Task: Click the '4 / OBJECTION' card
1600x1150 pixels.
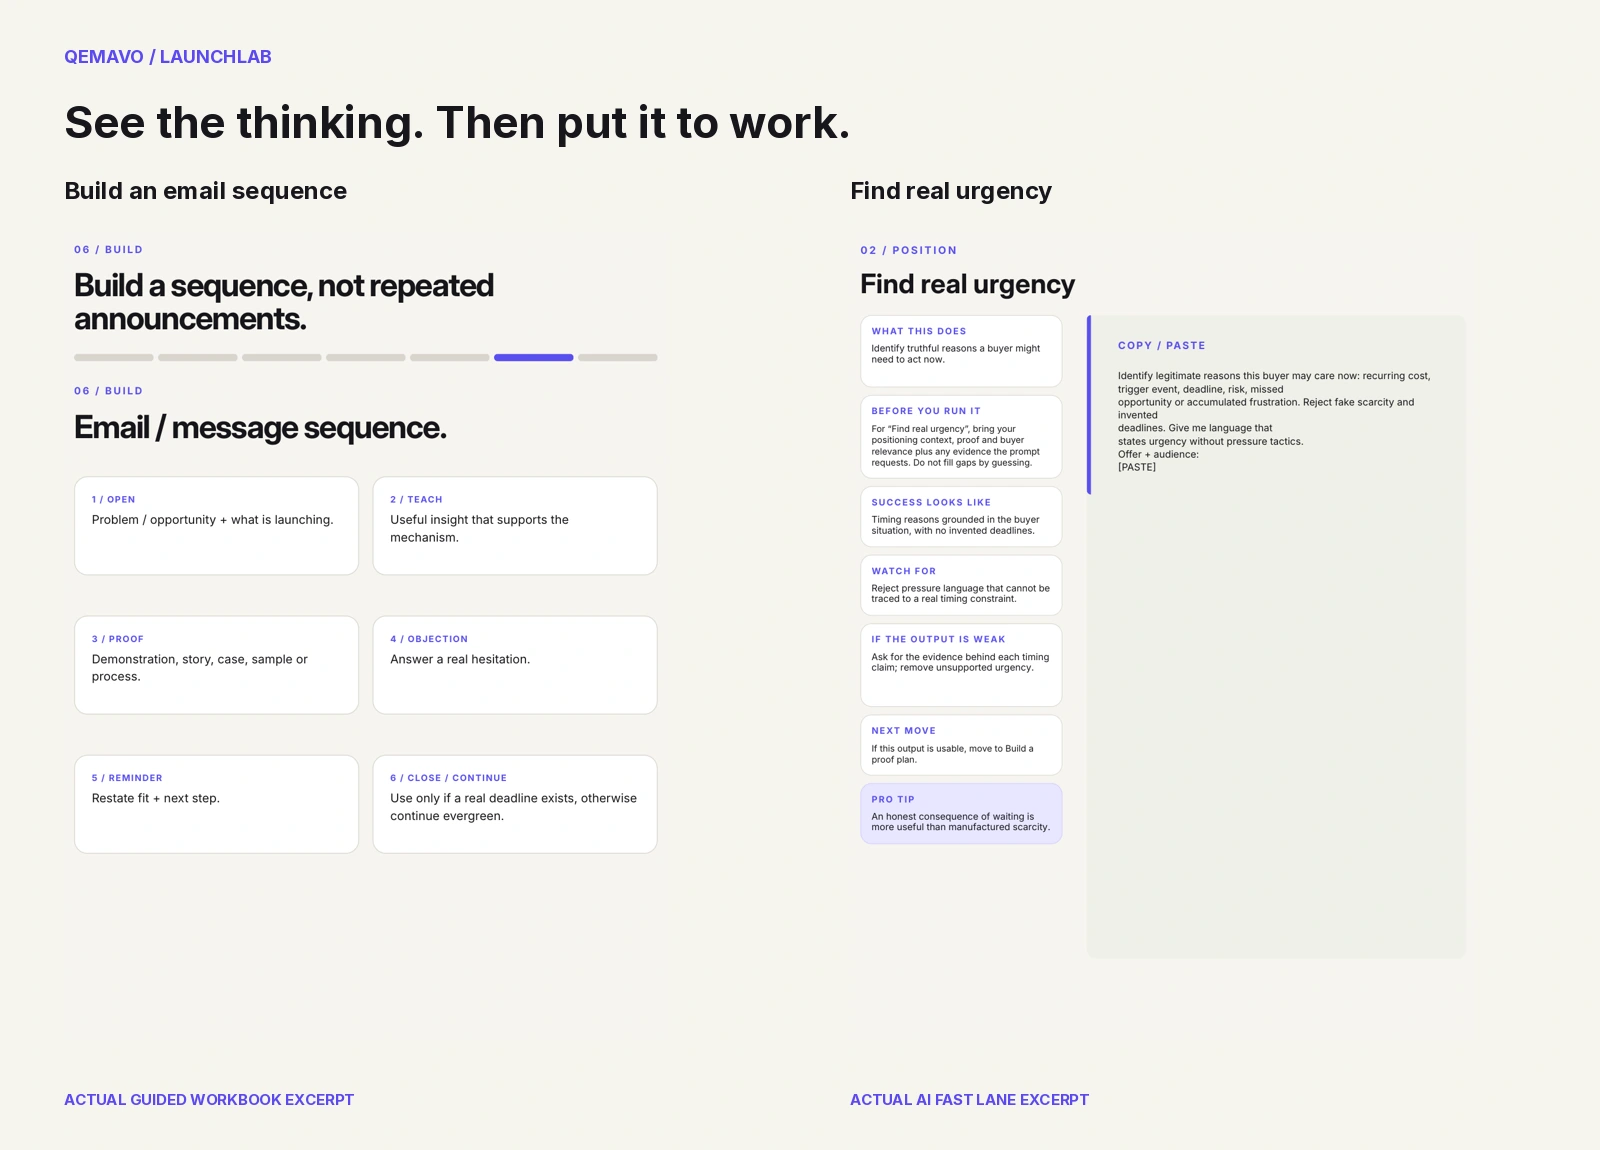Action: [x=515, y=665]
